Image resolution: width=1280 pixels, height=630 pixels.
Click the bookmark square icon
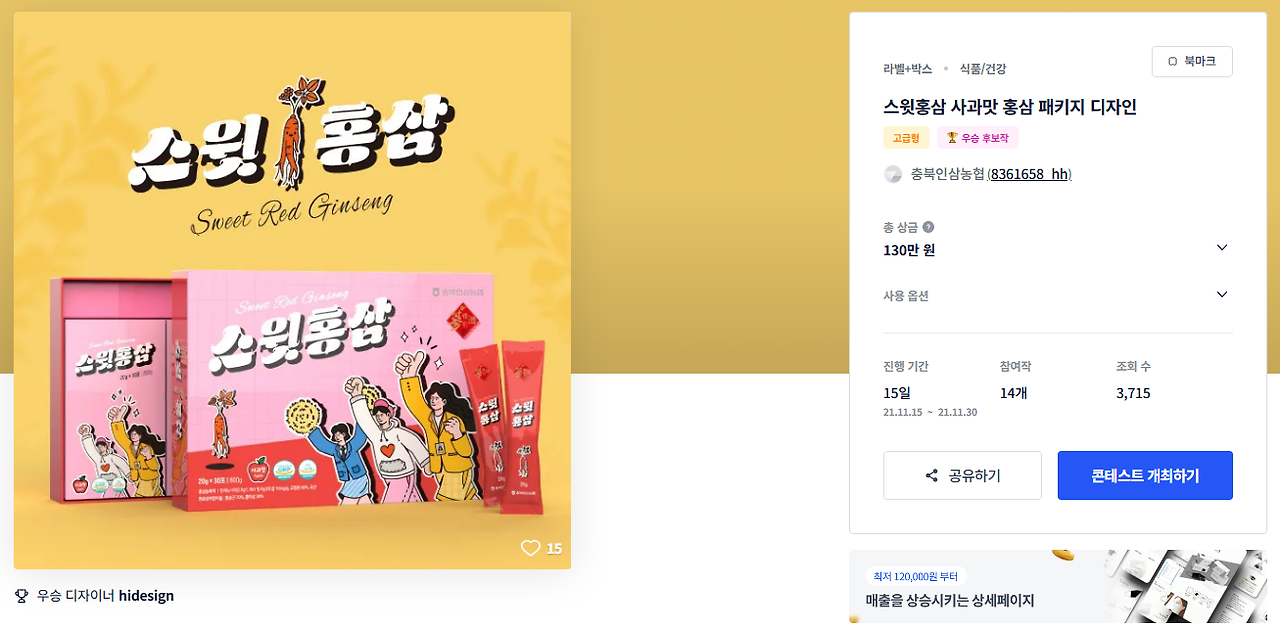pos(1173,61)
